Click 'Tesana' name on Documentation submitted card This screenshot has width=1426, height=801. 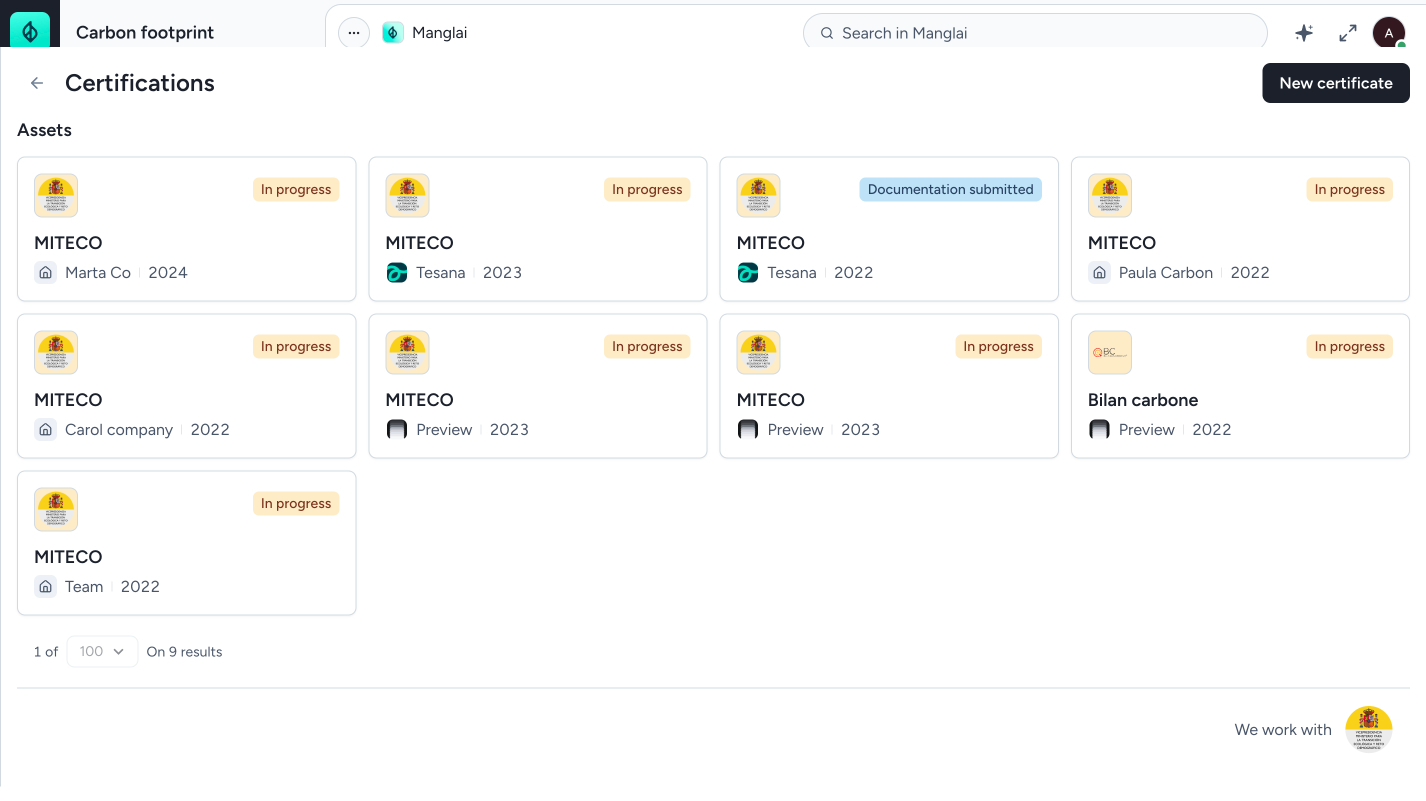pyautogui.click(x=792, y=273)
